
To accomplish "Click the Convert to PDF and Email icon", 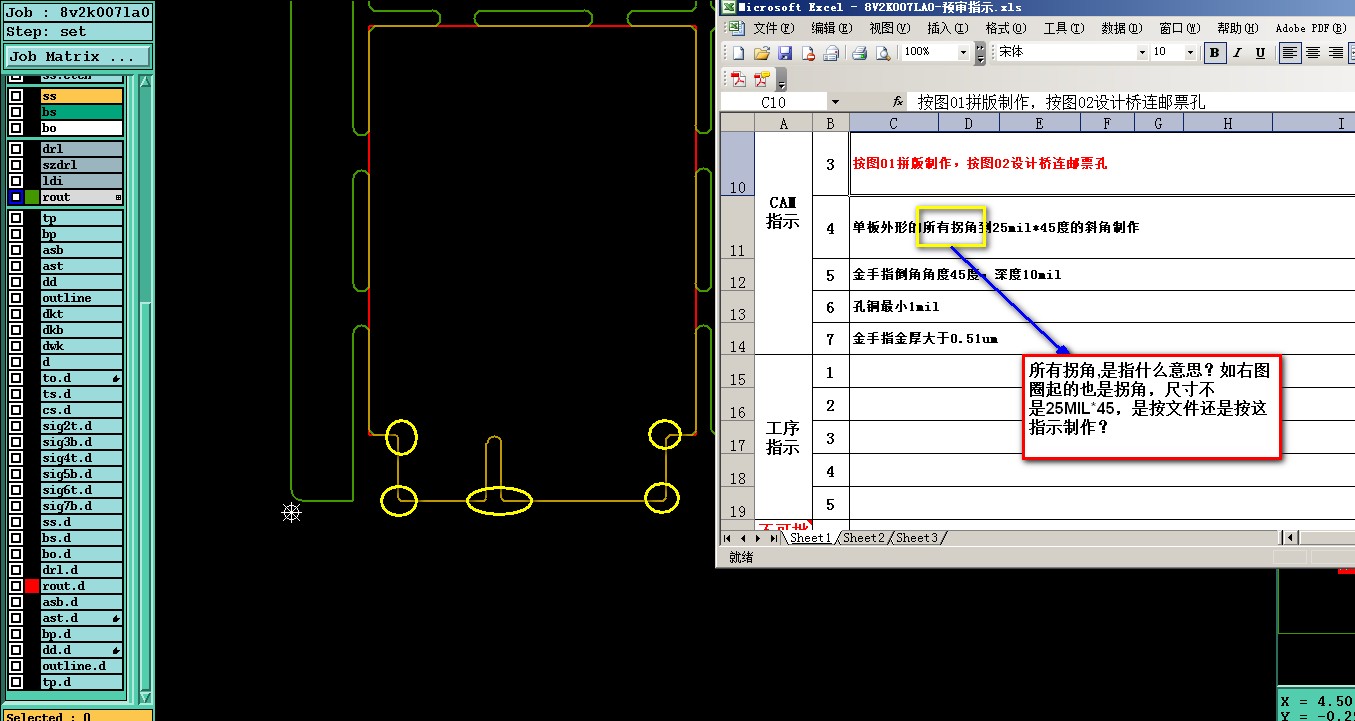I will point(762,80).
